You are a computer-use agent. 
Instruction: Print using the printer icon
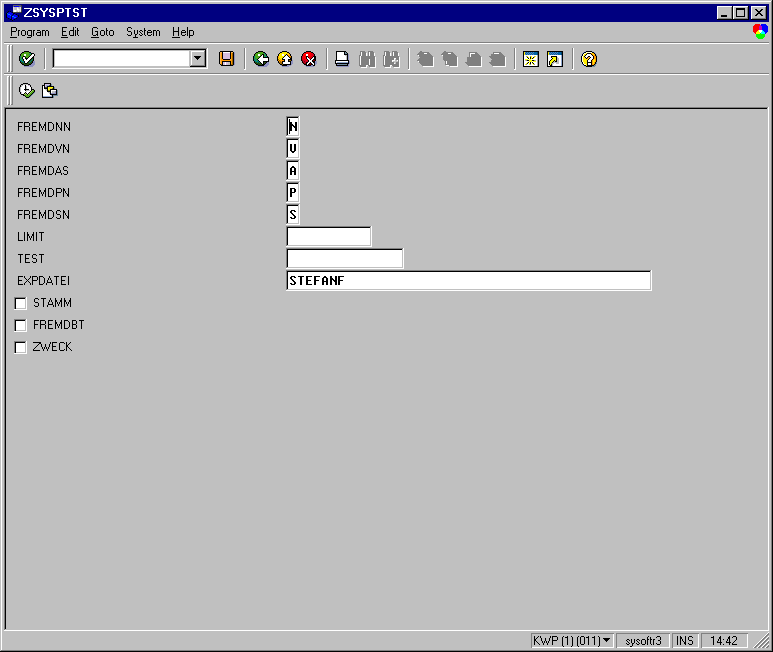(342, 59)
